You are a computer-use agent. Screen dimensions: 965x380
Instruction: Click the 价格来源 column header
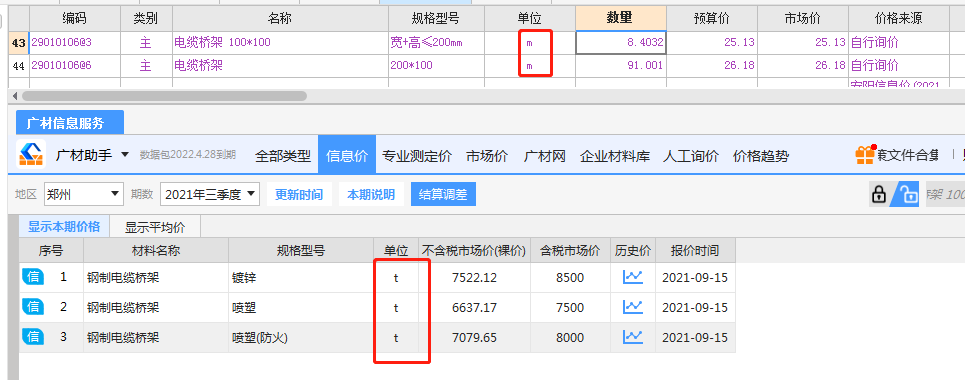[x=898, y=18]
